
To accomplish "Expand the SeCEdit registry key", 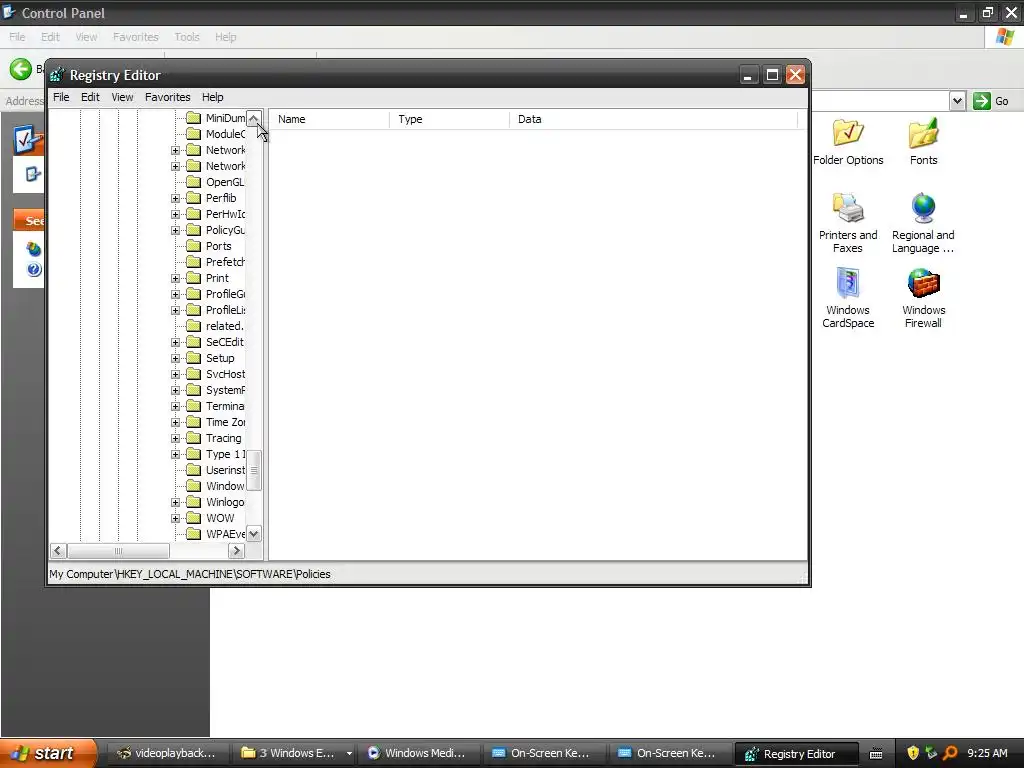I will [x=175, y=342].
